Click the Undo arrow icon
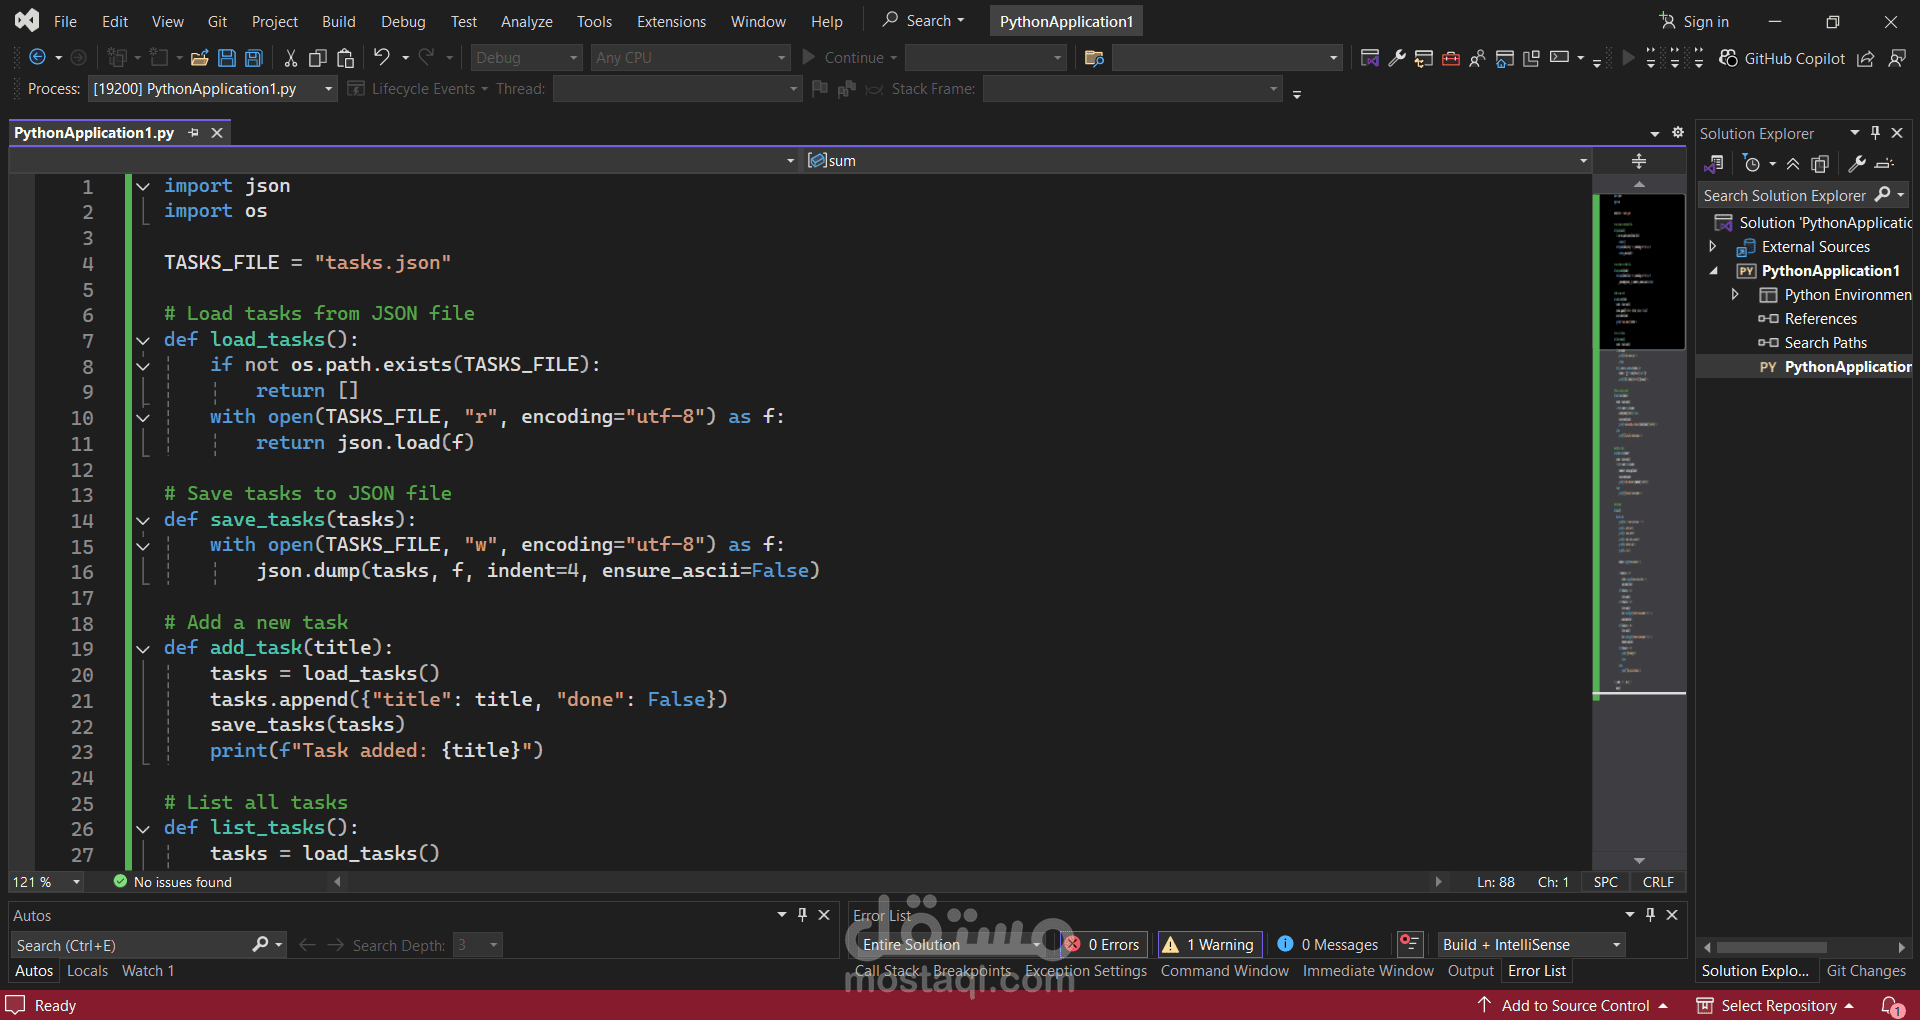Screen dimensions: 1920x1020 pos(381,58)
